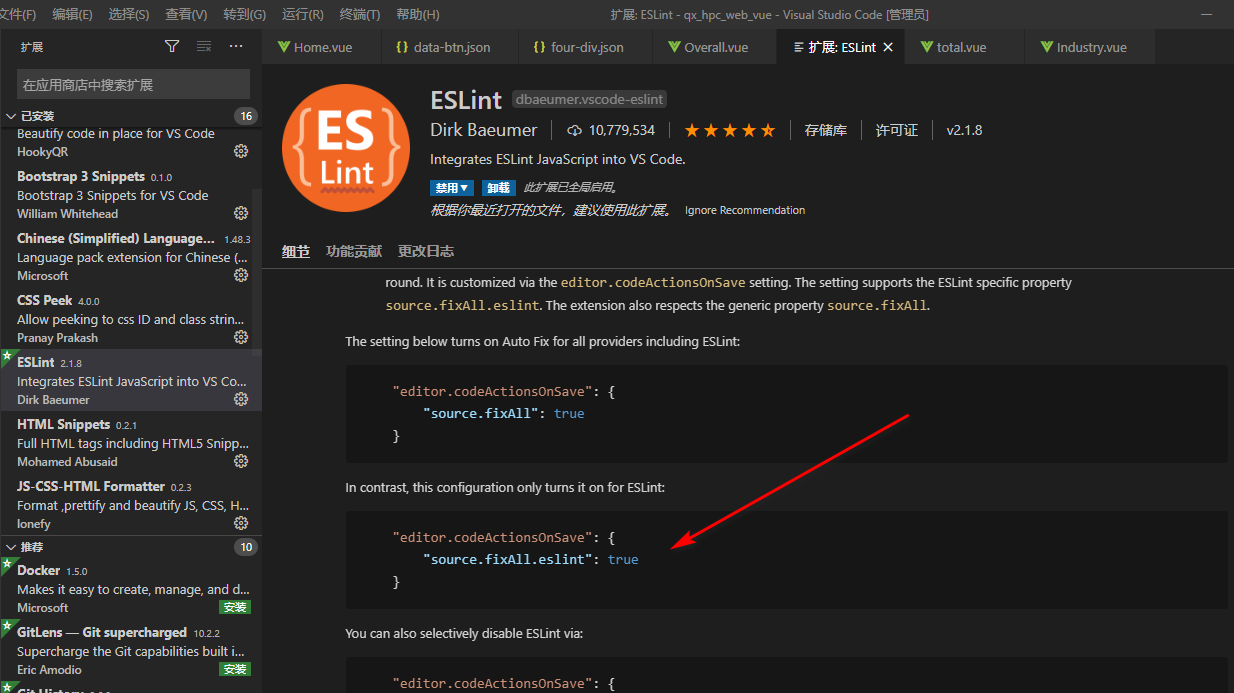
Task: Install Docker with its 安装 button
Action: click(235, 607)
